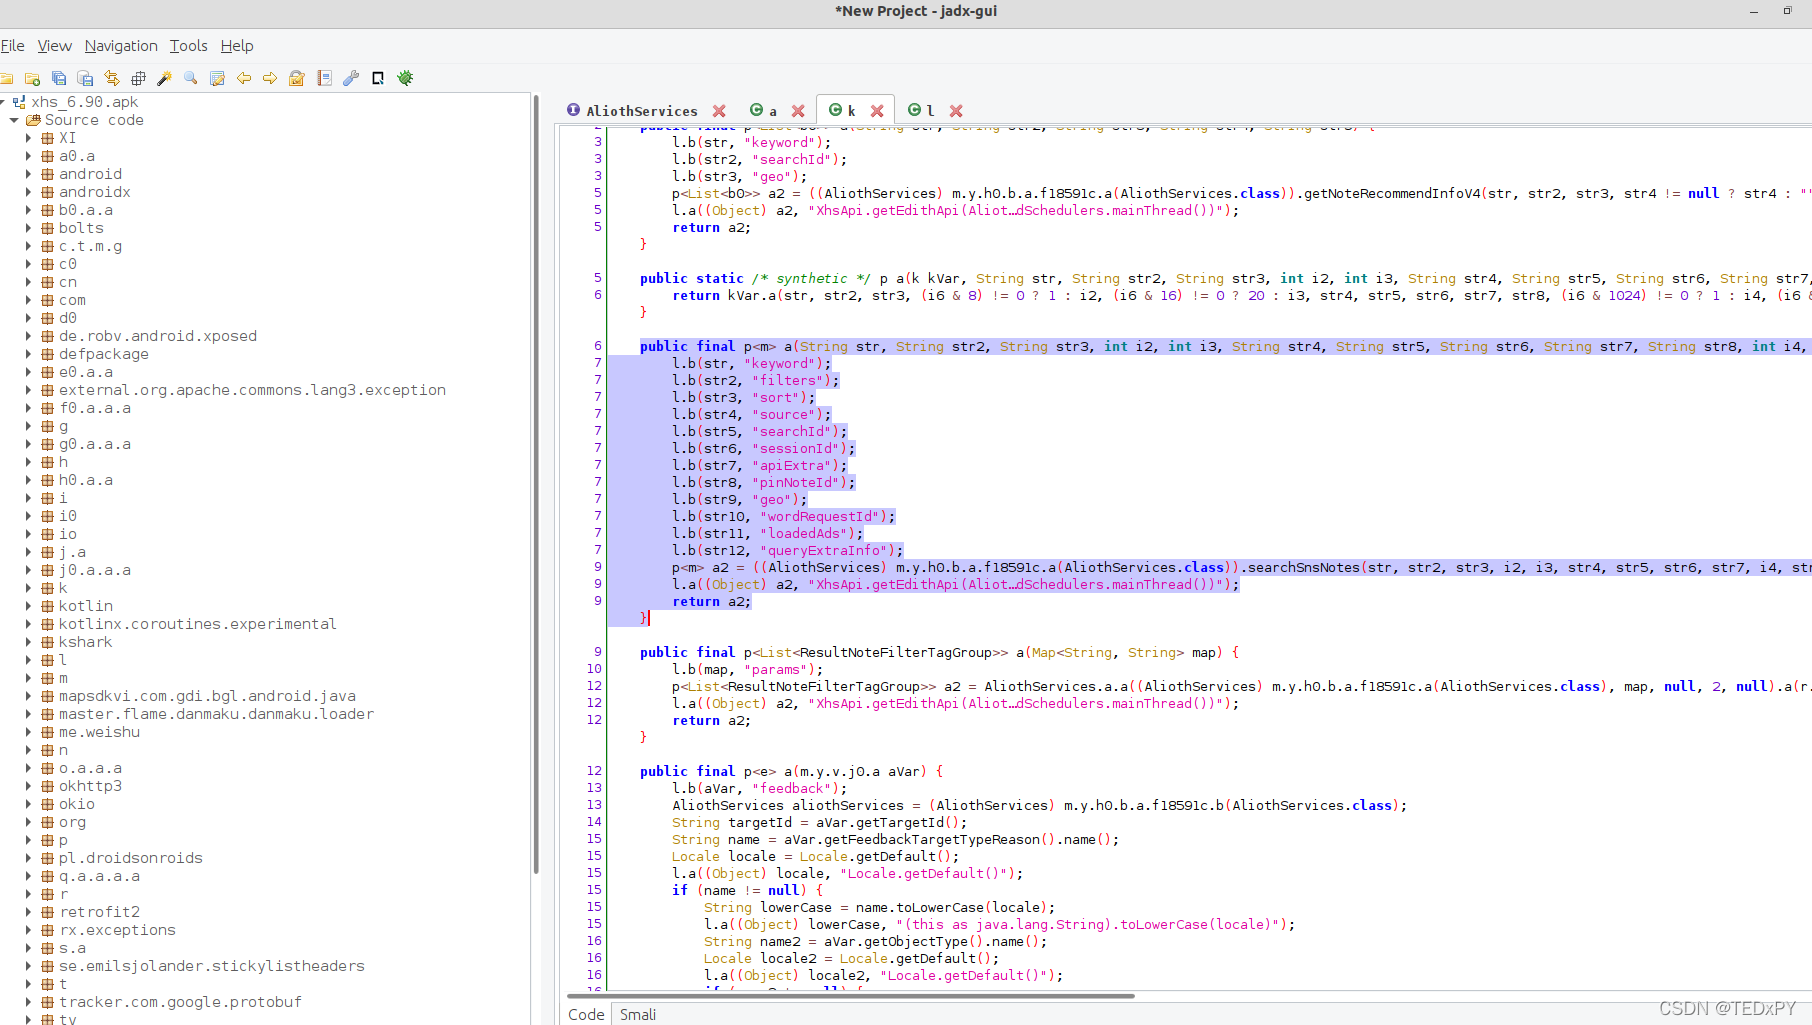
Task: Expand the com package node
Action: (28, 300)
